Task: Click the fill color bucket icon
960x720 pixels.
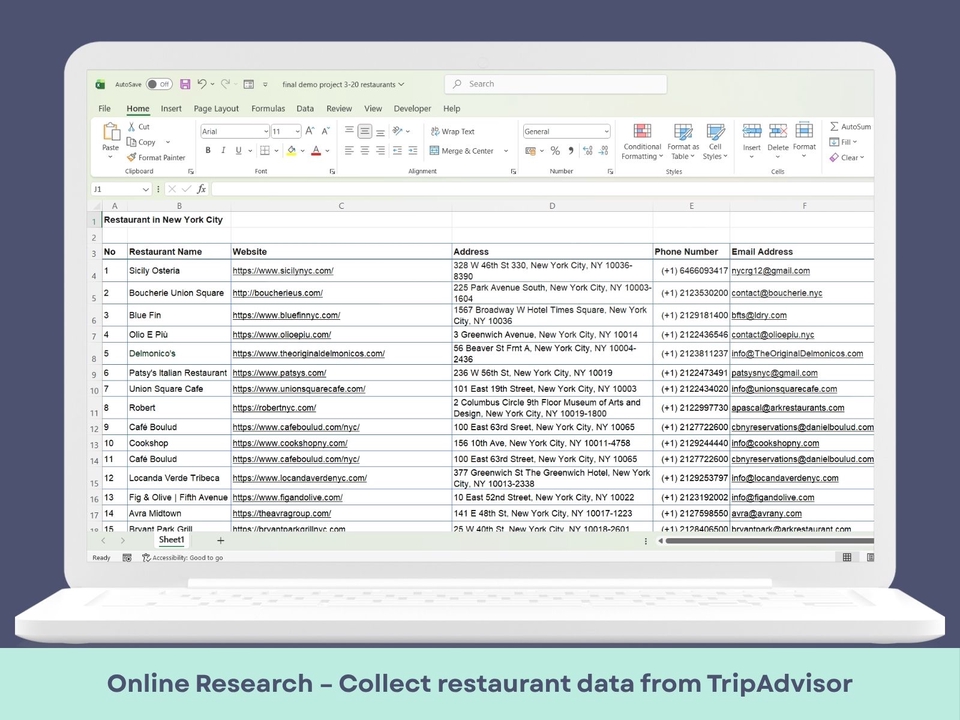Action: pyautogui.click(x=291, y=151)
